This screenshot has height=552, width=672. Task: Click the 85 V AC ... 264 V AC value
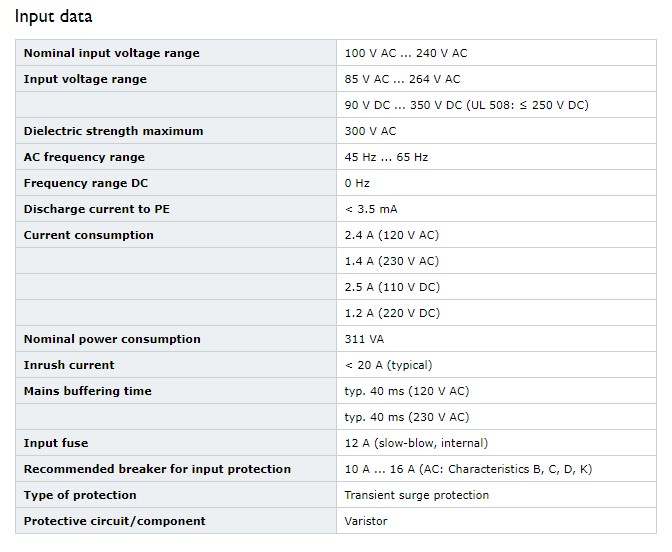[402, 79]
